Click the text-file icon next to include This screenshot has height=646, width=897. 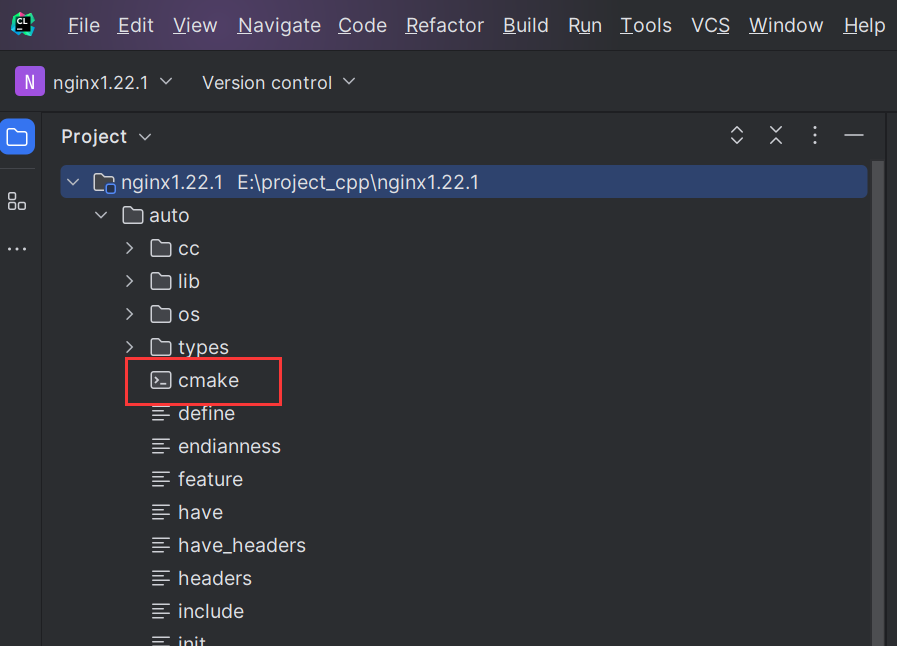[161, 611]
